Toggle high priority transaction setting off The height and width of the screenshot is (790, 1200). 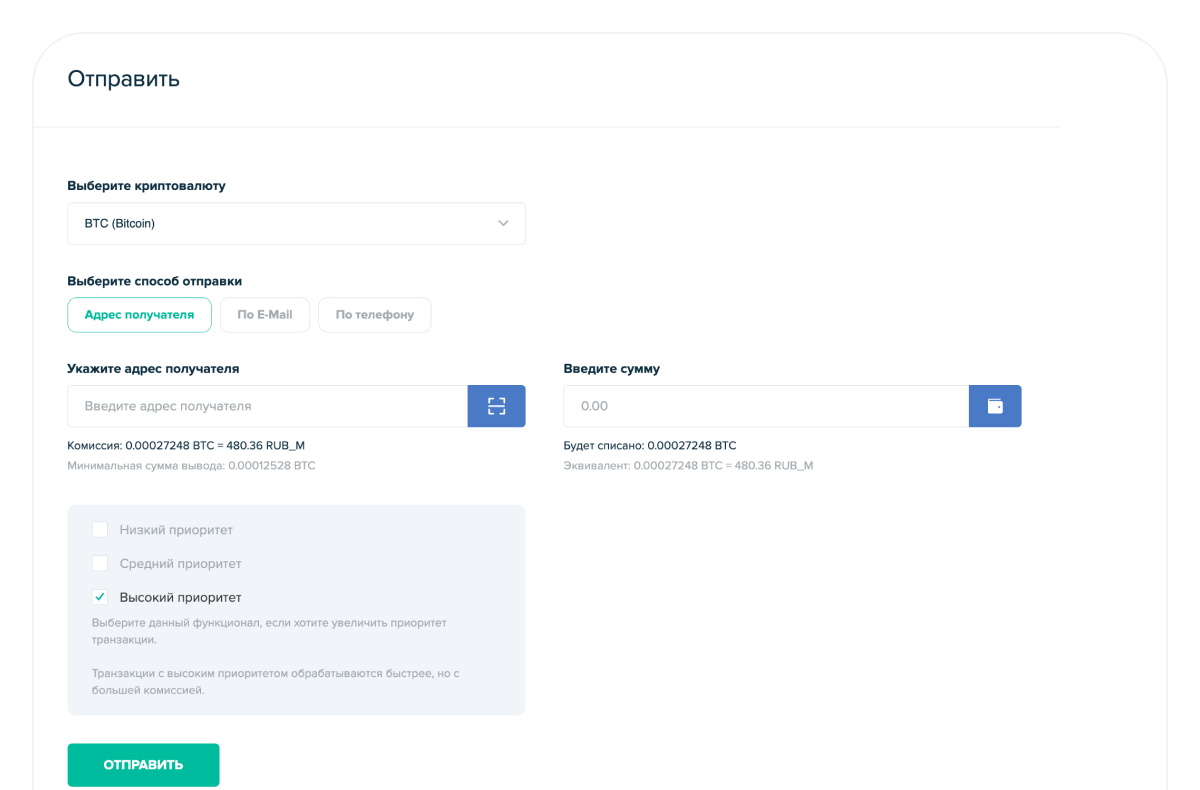[x=99, y=596]
